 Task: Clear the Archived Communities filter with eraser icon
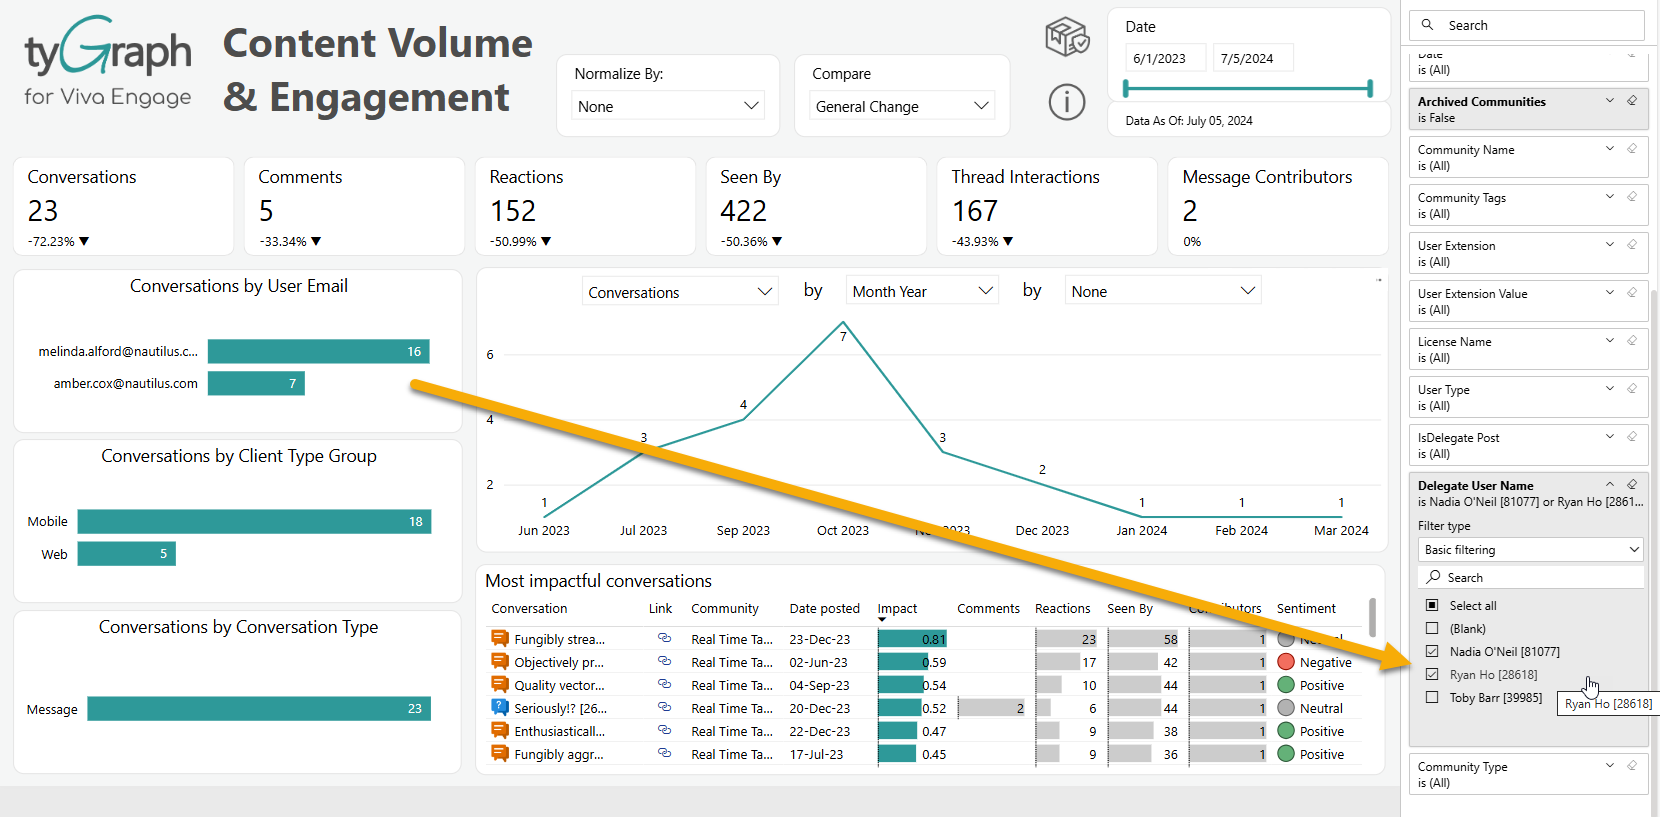click(x=1631, y=101)
